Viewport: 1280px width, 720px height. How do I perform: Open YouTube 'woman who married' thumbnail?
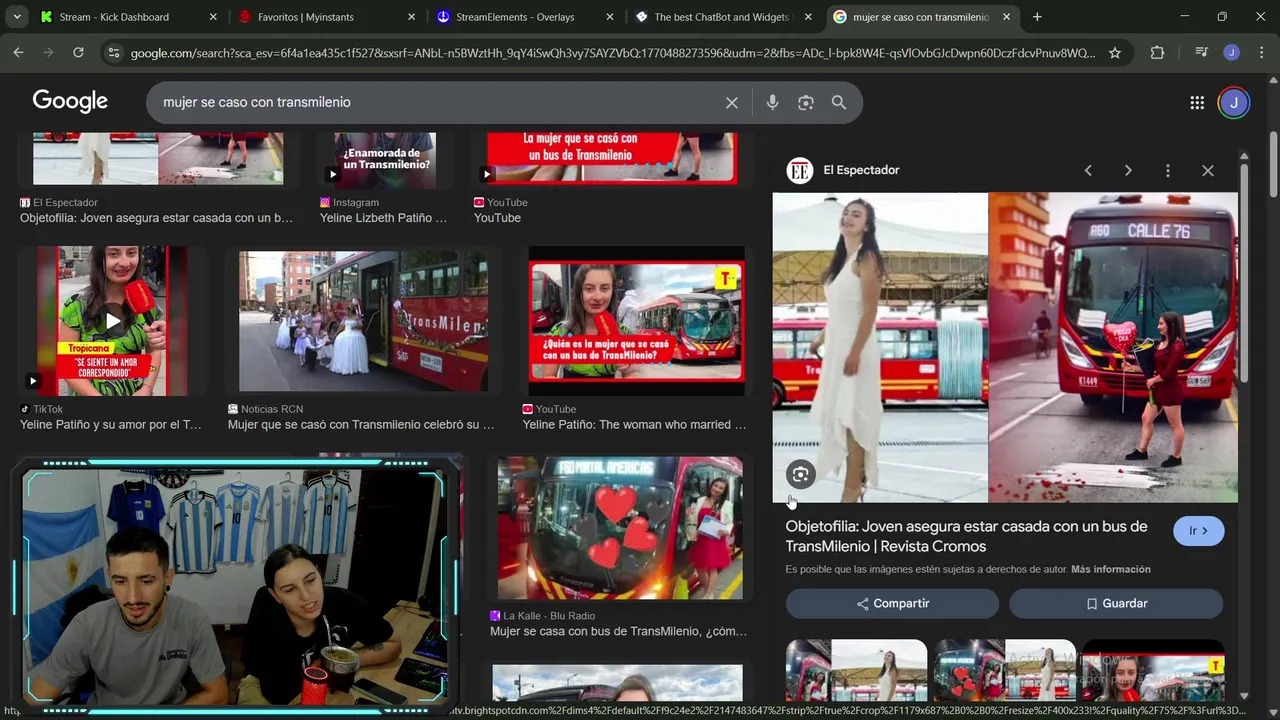(636, 321)
